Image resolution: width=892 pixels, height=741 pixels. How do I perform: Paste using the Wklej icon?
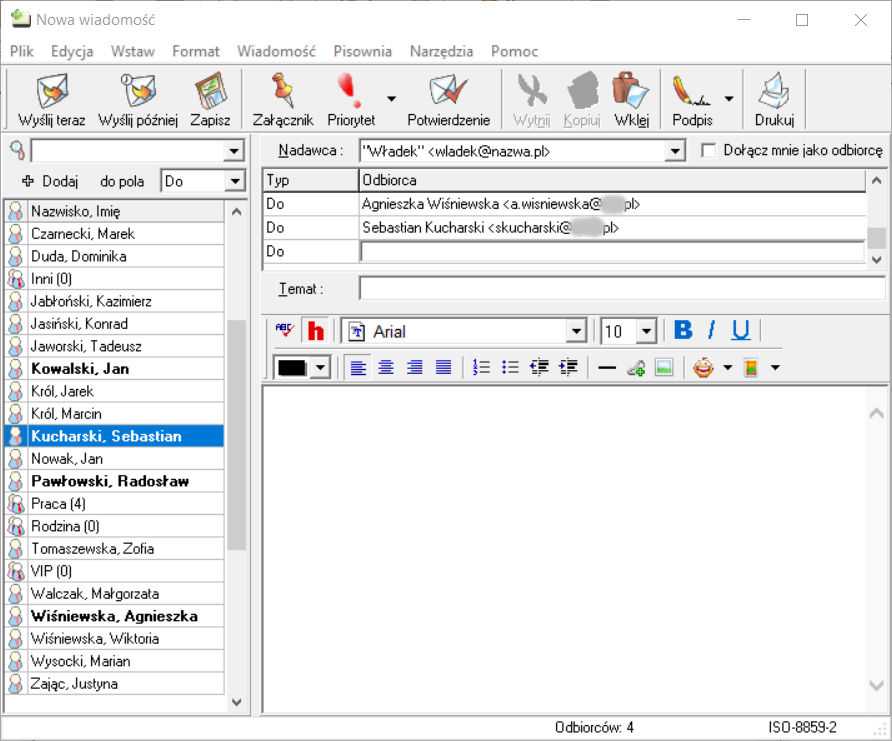pos(630,91)
